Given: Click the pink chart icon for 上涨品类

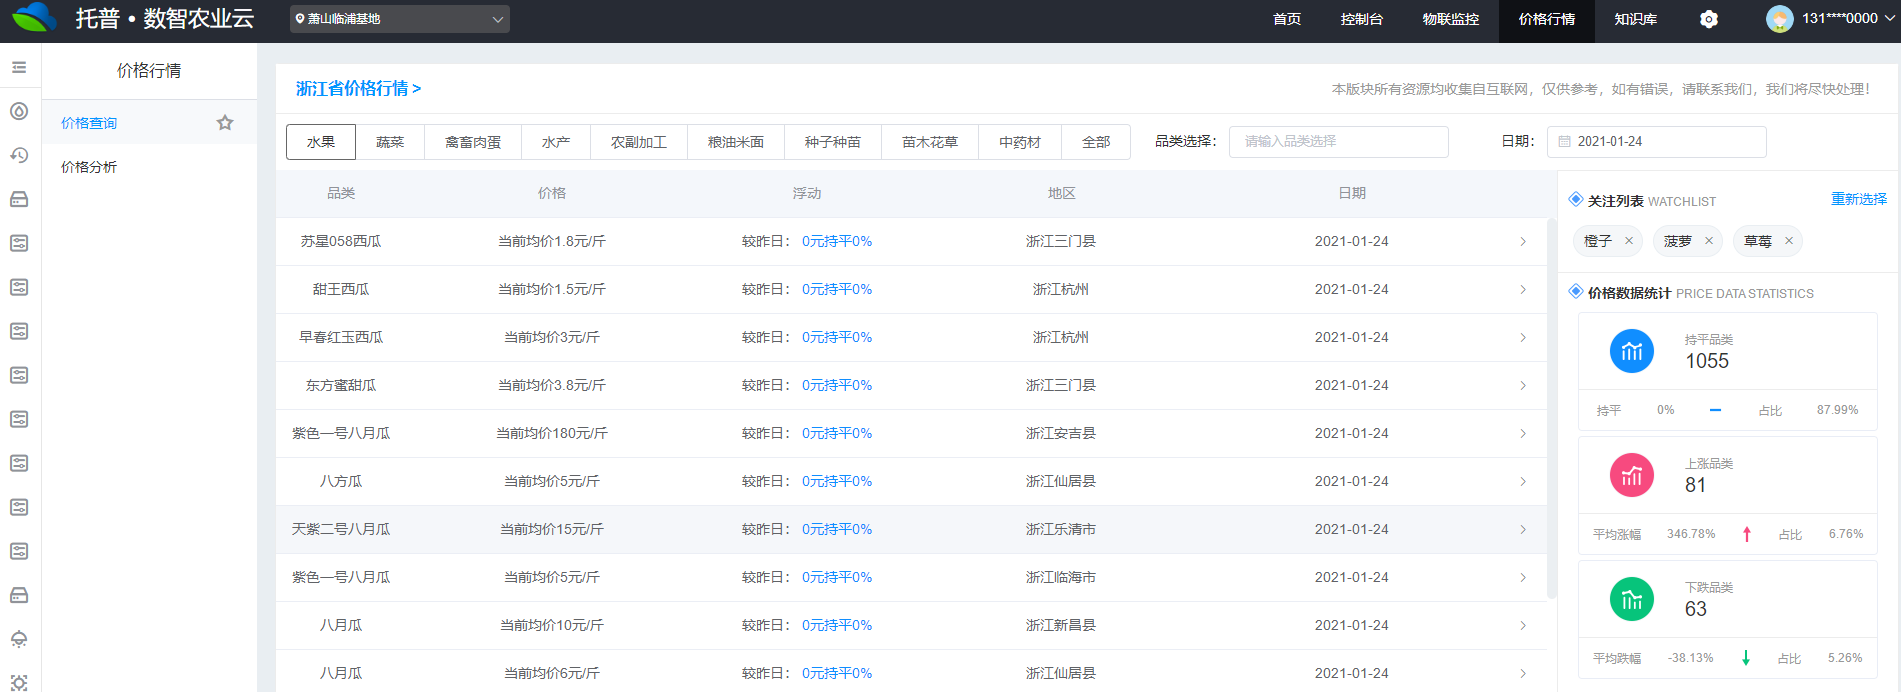Looking at the screenshot, I should (1632, 475).
